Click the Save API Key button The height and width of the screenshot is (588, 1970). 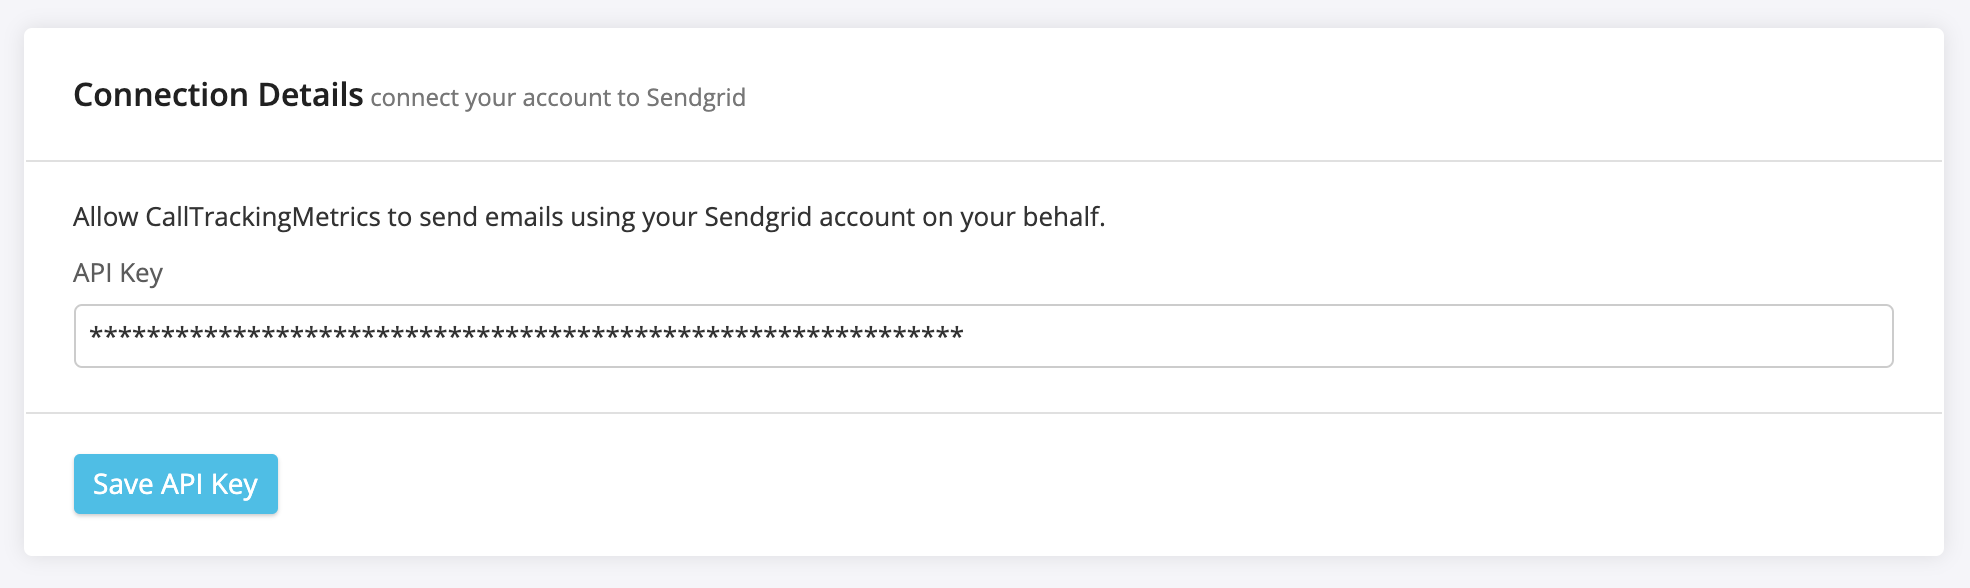pyautogui.click(x=175, y=484)
